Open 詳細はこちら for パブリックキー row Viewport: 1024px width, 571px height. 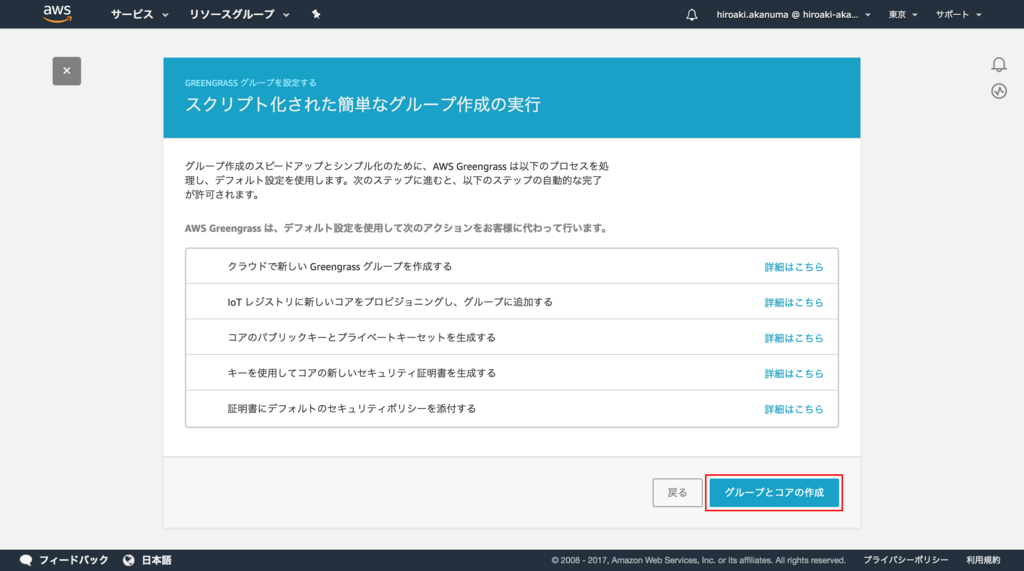click(793, 338)
